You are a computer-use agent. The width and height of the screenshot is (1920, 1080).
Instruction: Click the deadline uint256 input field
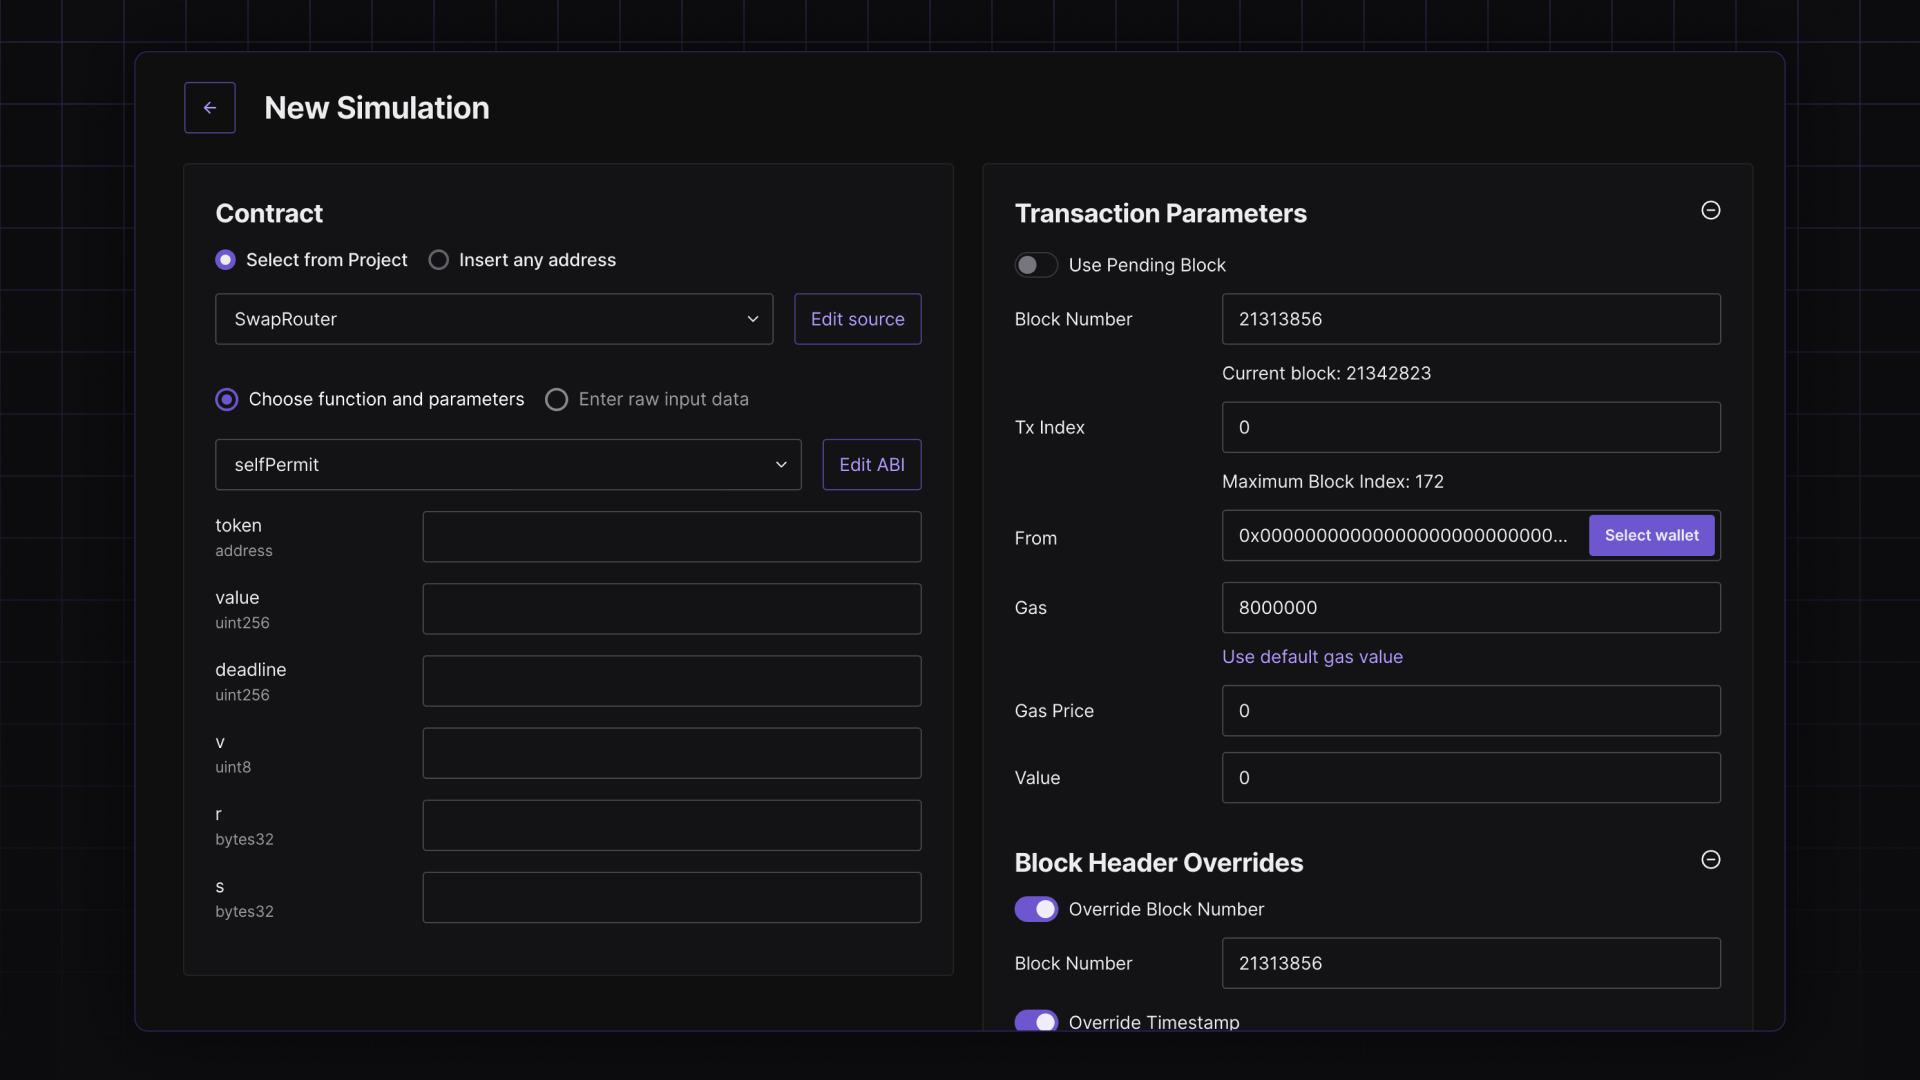click(671, 681)
